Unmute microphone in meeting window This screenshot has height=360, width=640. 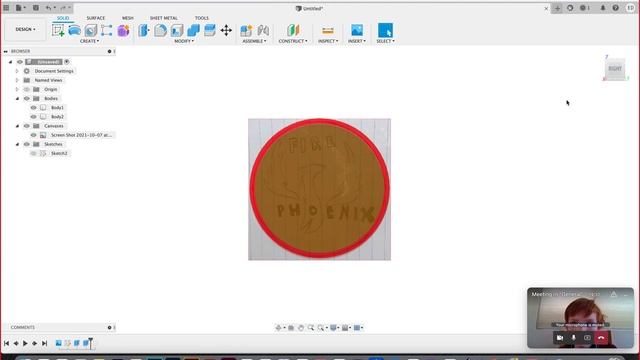pyautogui.click(x=573, y=338)
